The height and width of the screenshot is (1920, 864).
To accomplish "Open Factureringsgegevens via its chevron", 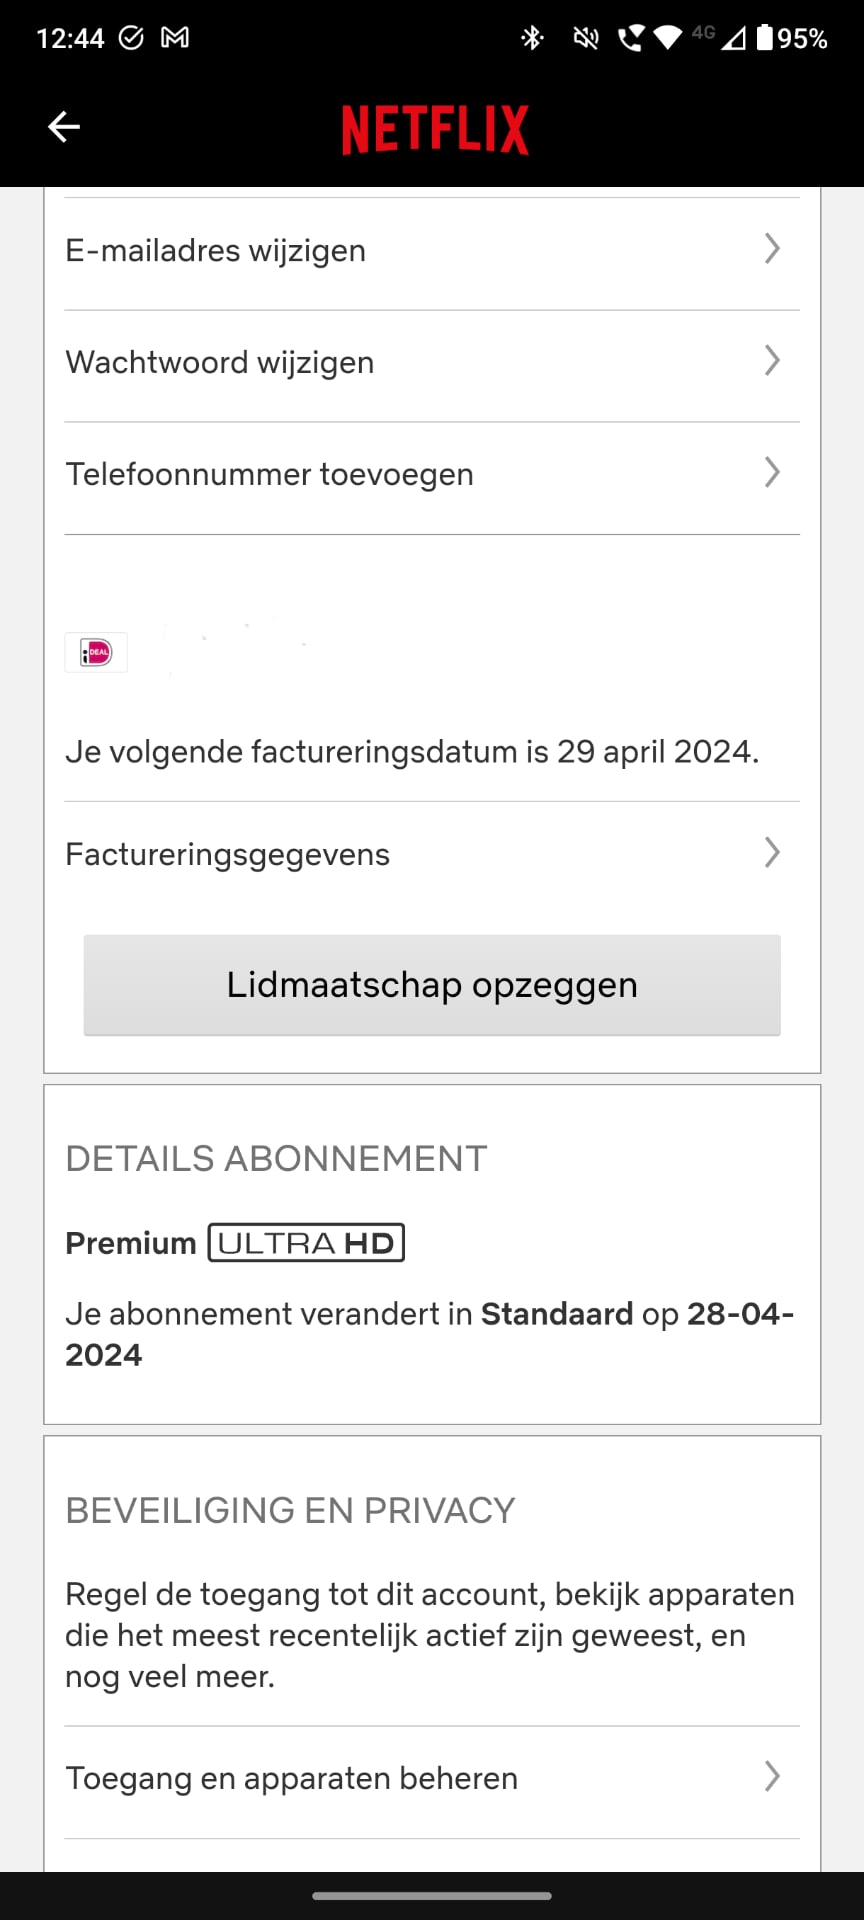I will pos(771,853).
